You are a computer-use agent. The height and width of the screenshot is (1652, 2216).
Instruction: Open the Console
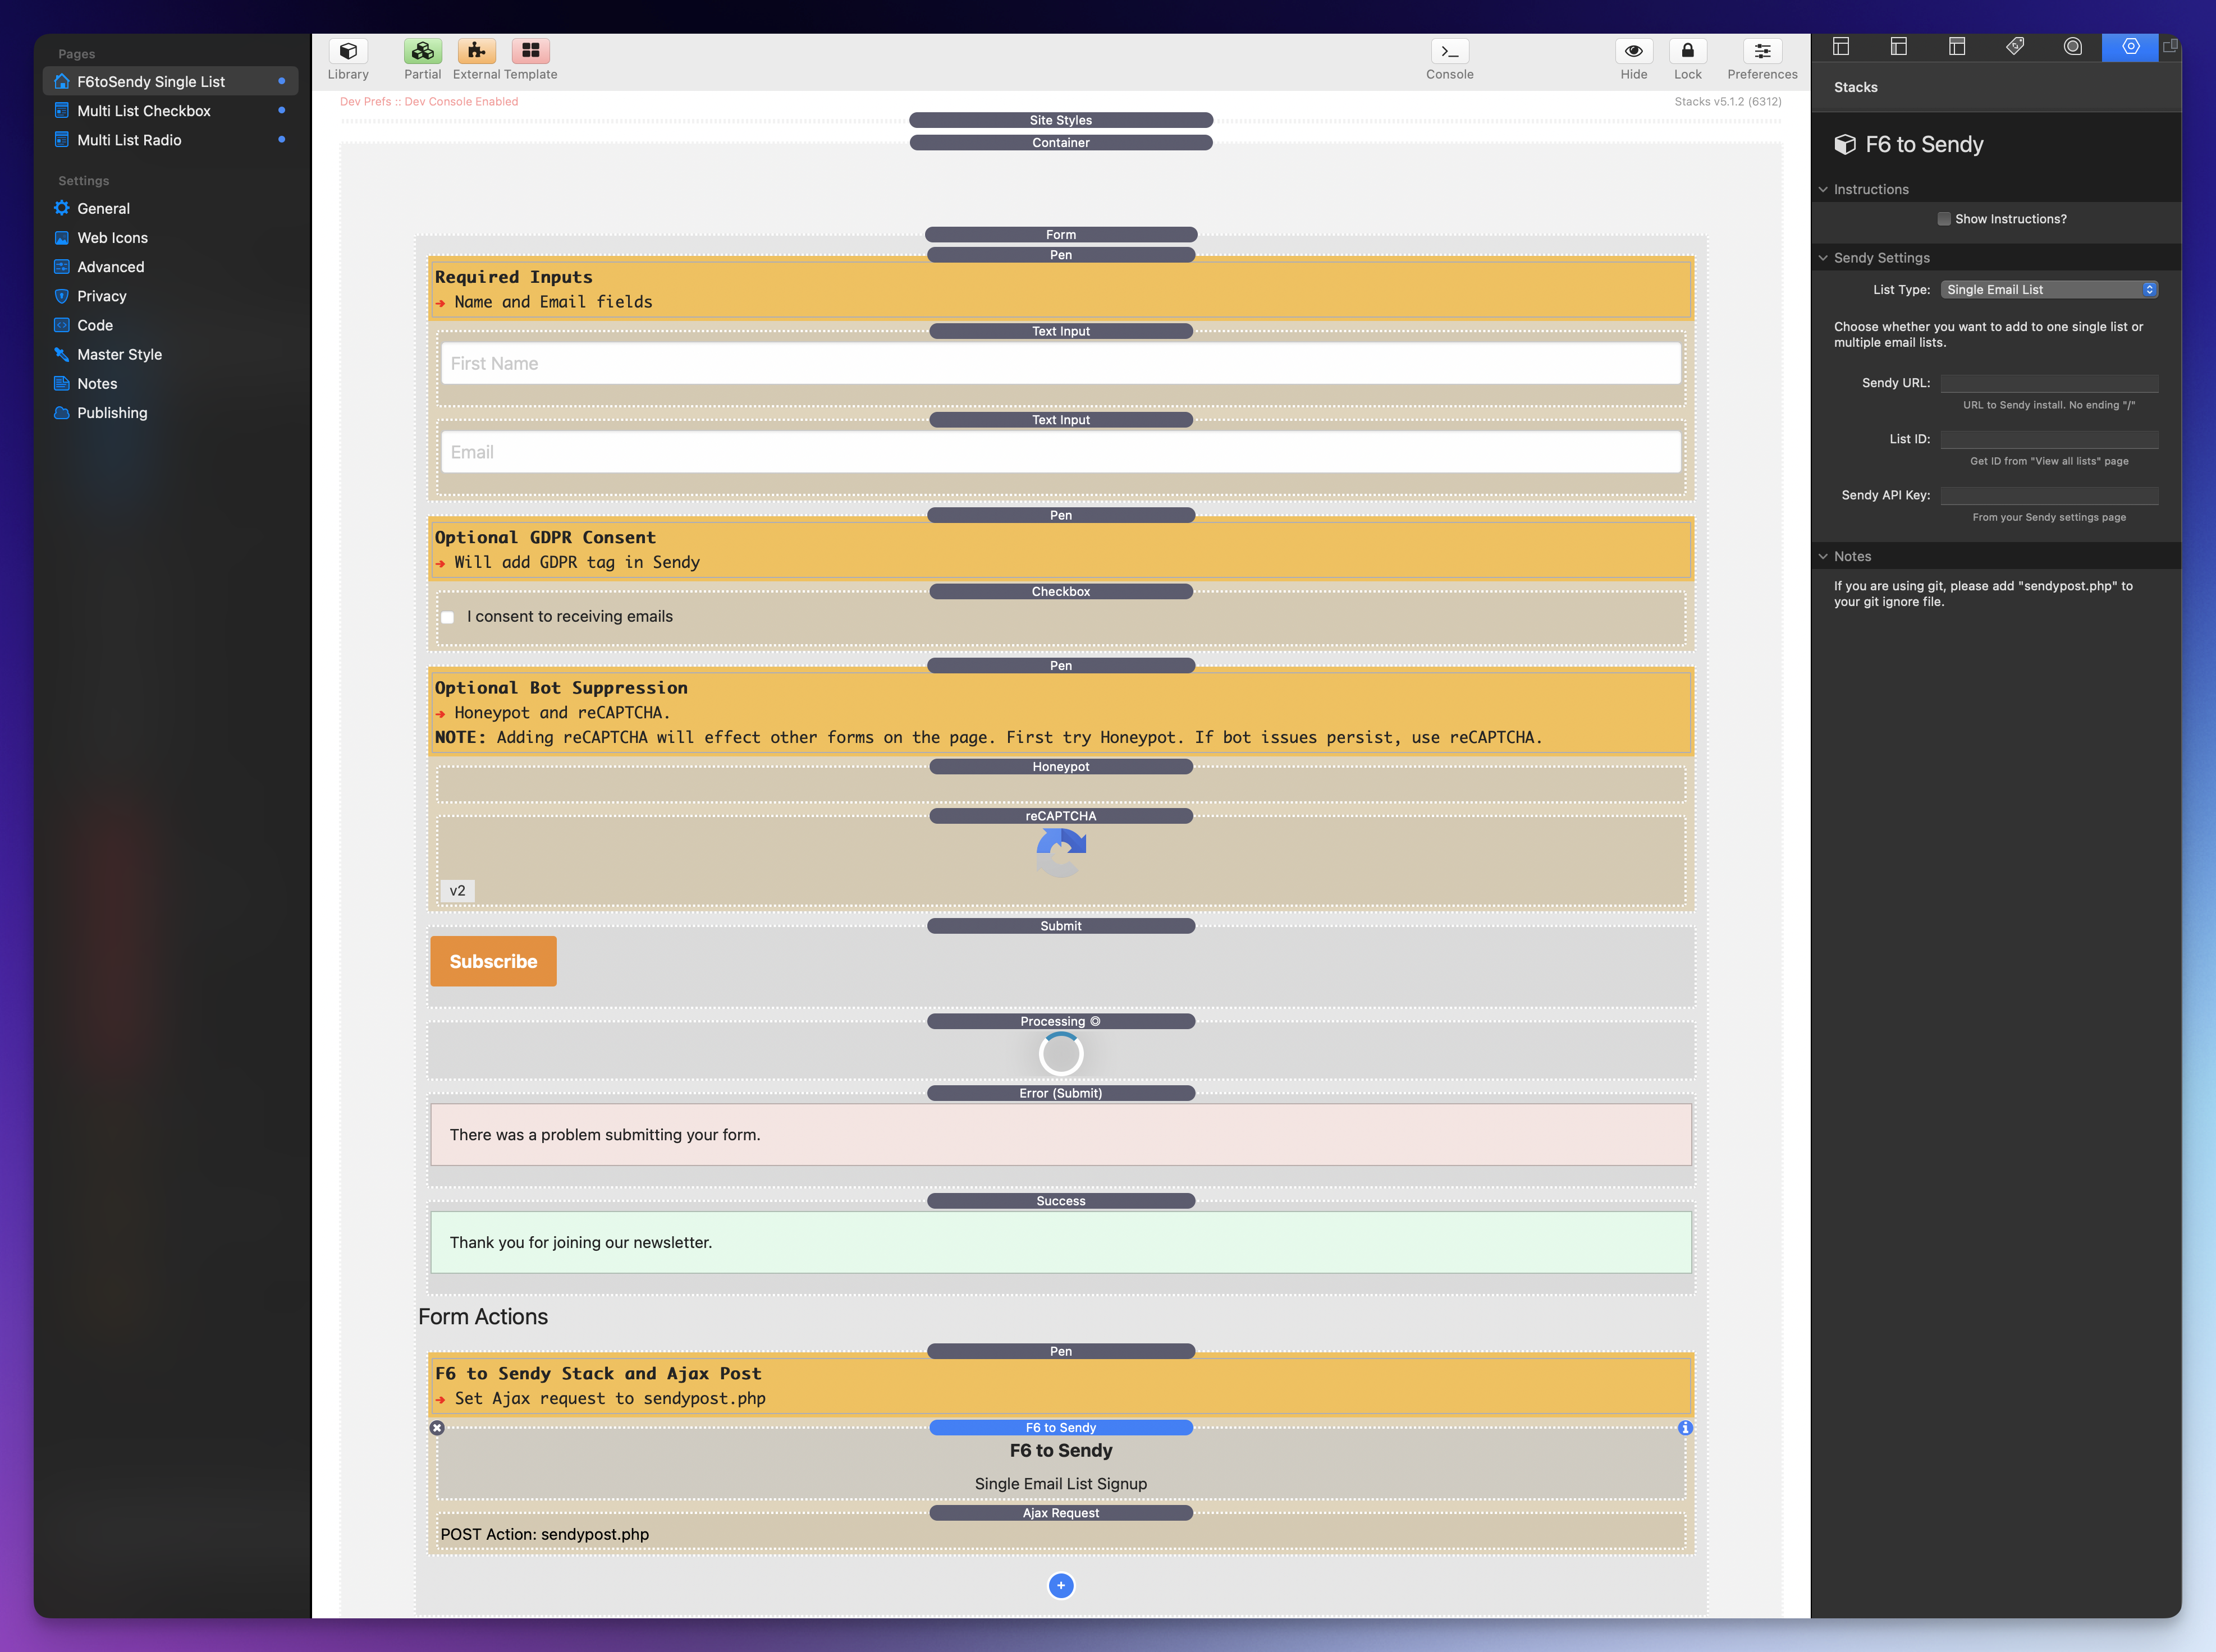pos(1449,51)
